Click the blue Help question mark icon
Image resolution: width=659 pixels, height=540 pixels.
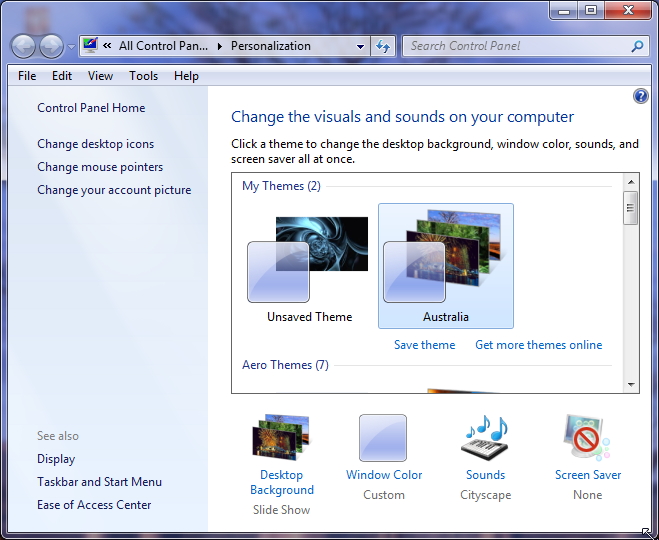point(641,96)
